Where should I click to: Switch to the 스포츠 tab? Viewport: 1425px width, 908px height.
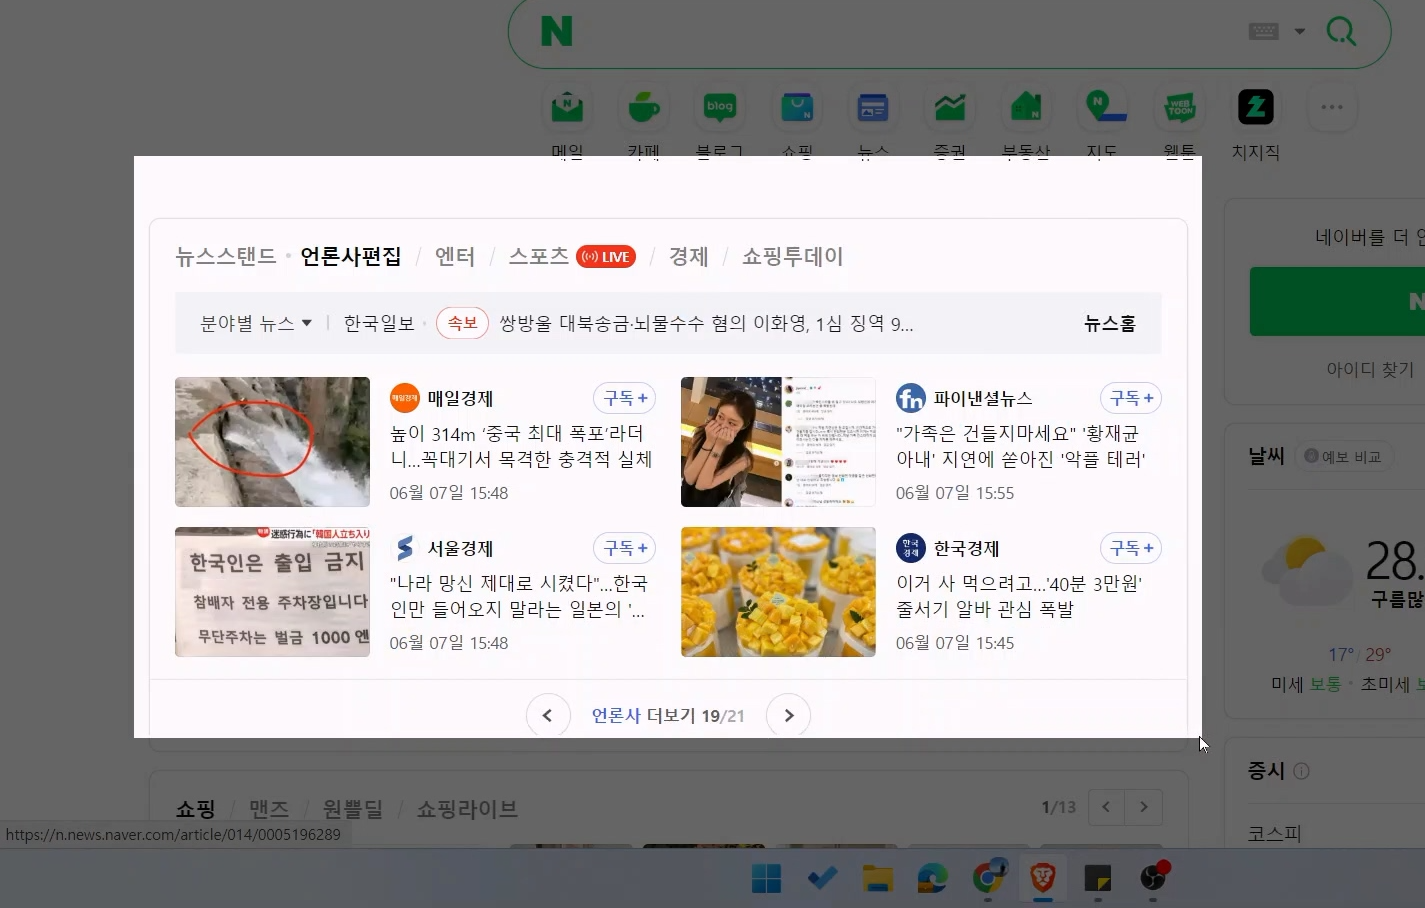tap(539, 256)
